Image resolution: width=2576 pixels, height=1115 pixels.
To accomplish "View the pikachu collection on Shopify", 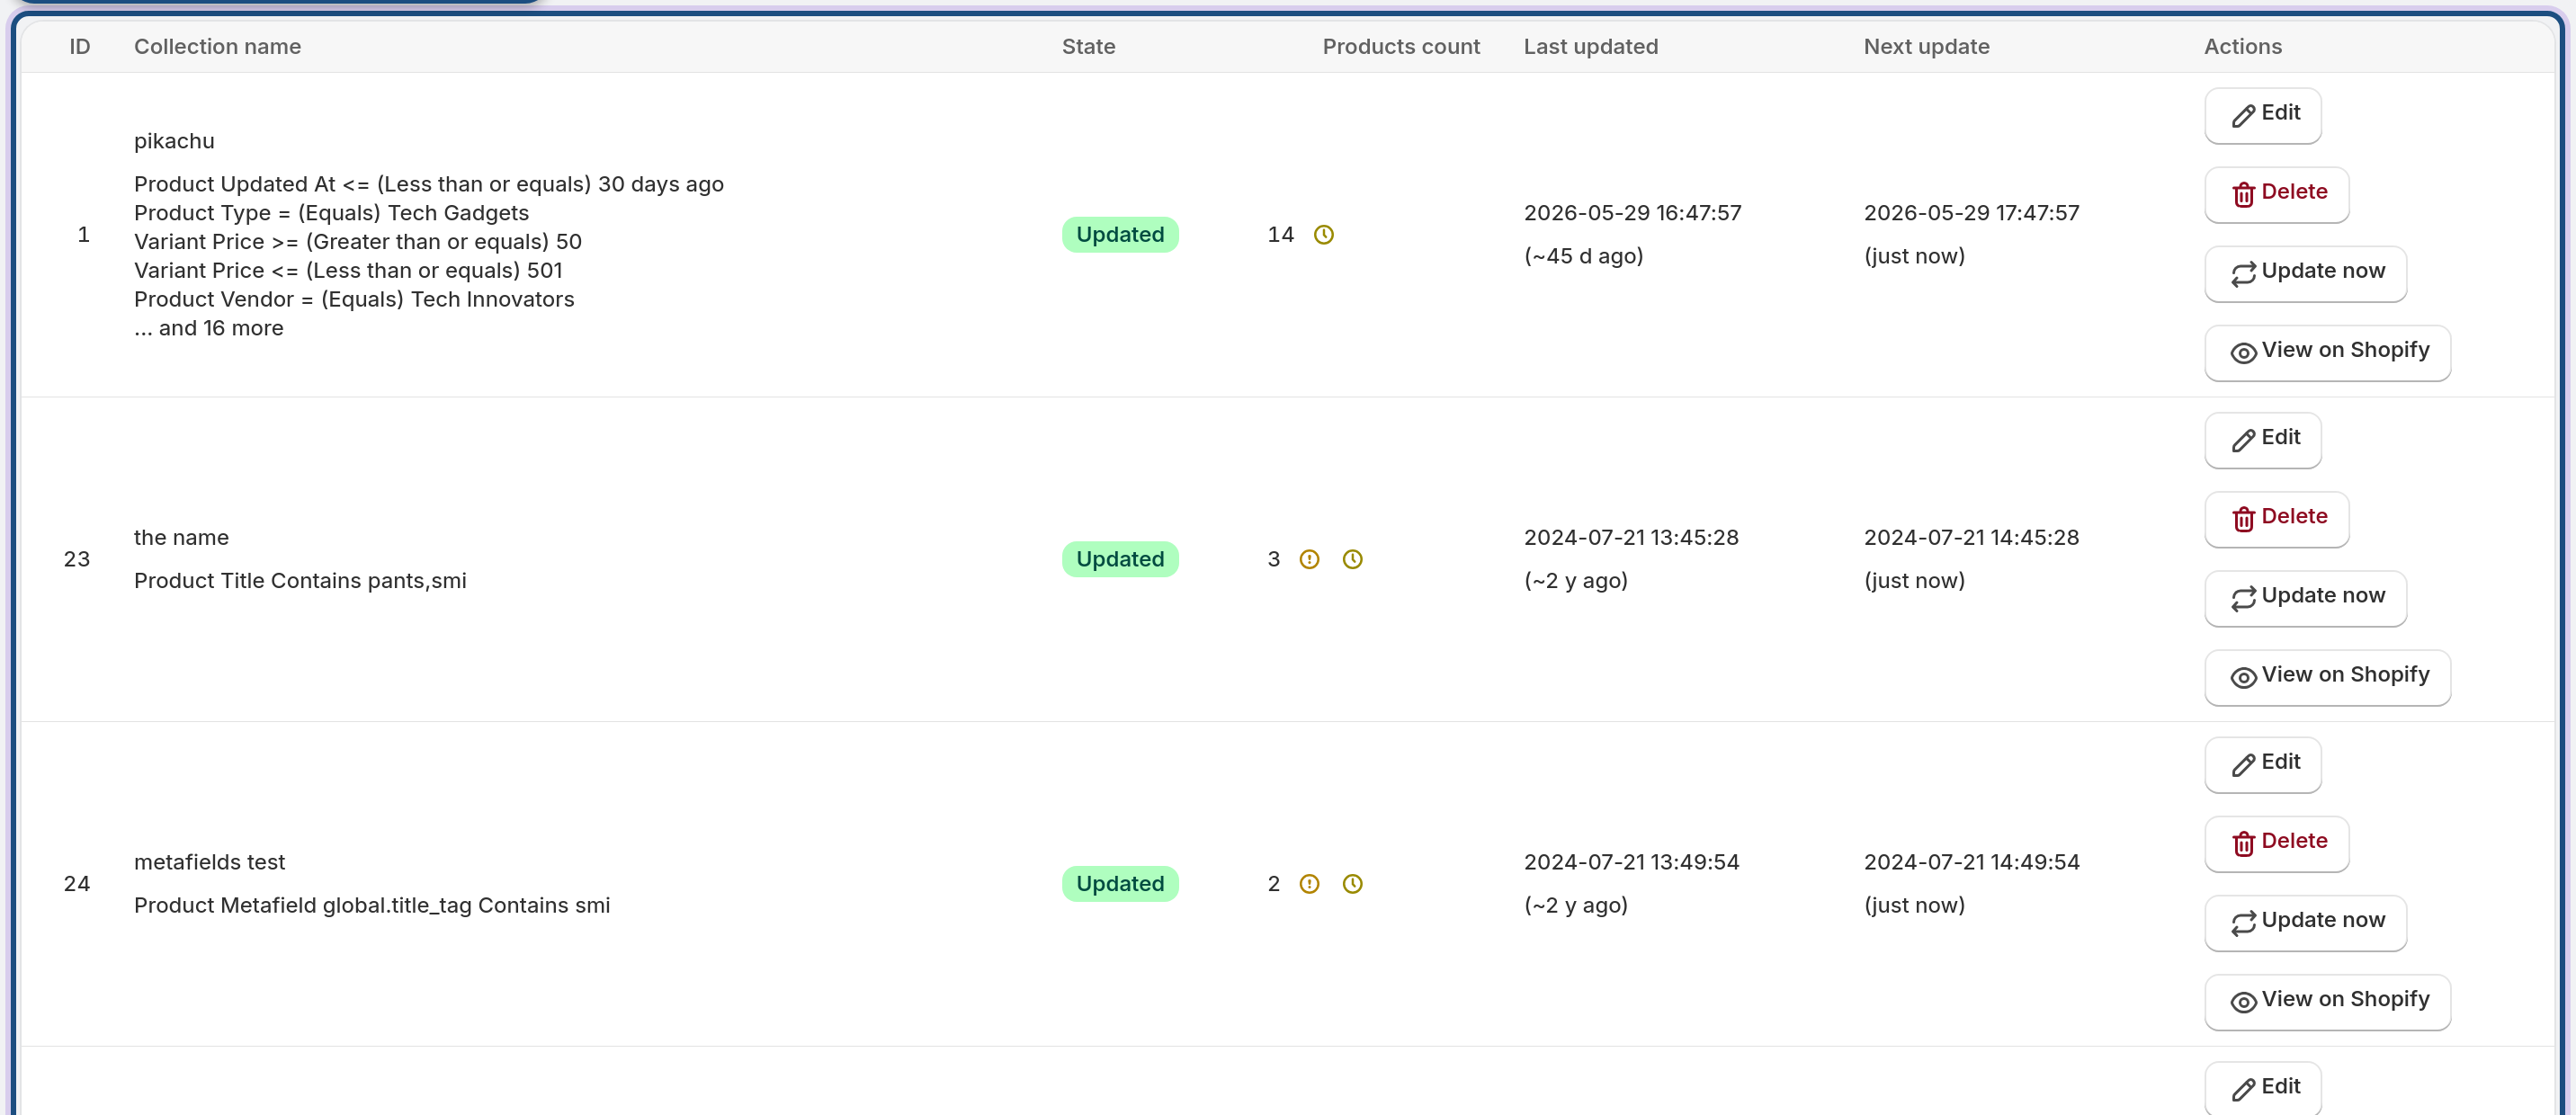I will tap(2327, 352).
